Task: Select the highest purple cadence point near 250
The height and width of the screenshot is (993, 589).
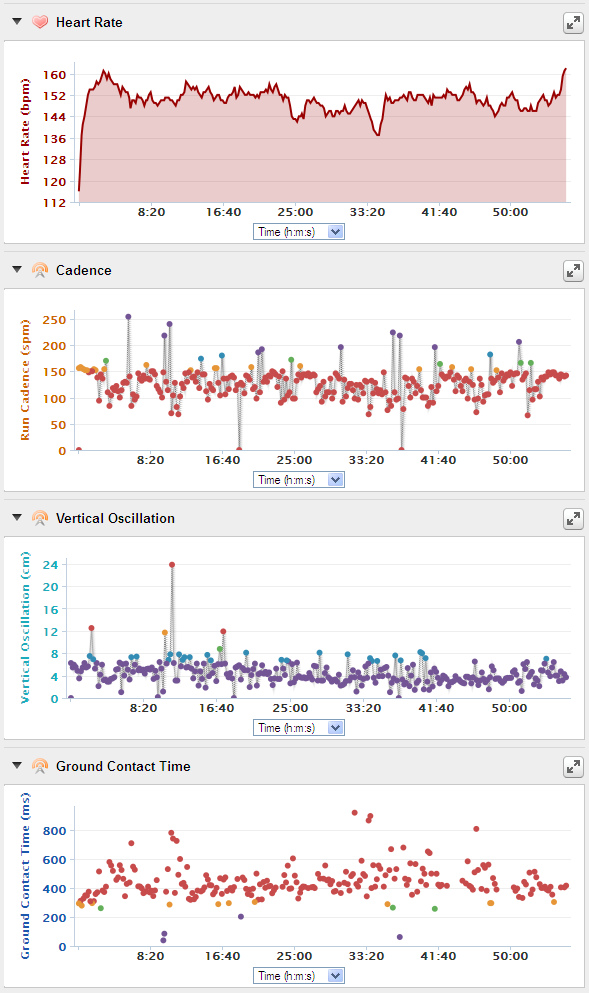Action: coord(129,317)
